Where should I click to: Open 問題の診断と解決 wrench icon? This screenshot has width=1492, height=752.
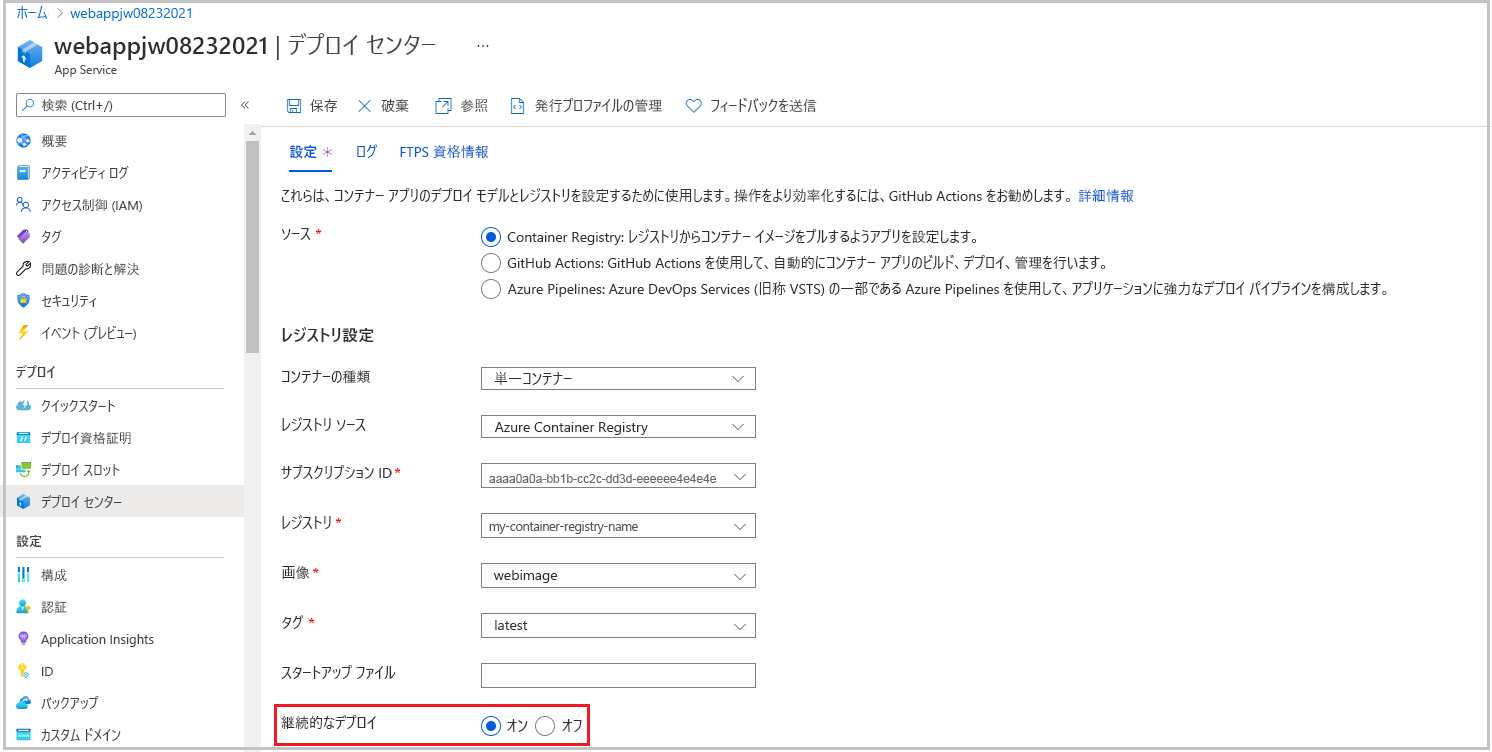[x=24, y=269]
